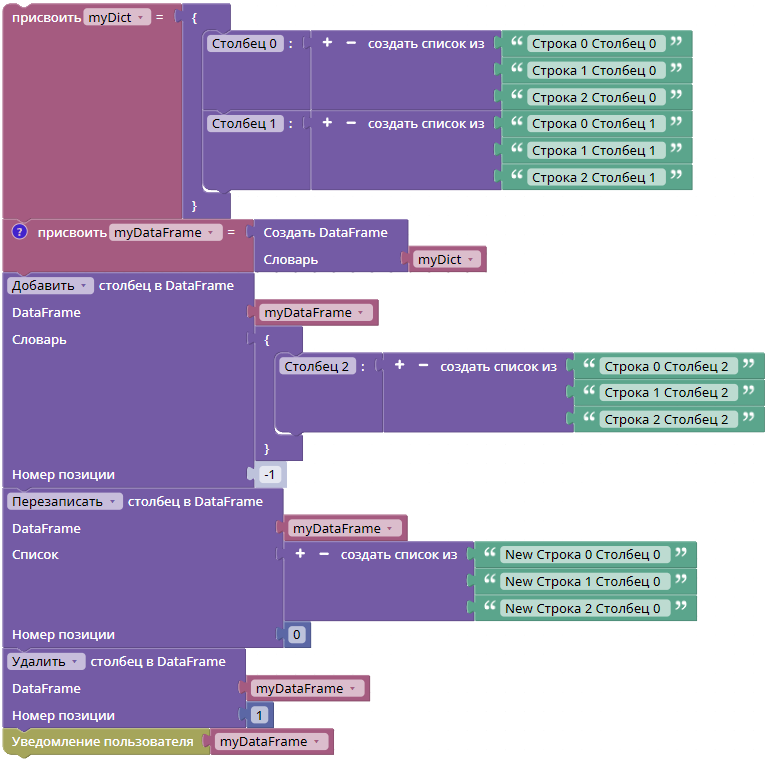Open the myDataFrame dropdown in the Добавить block
This screenshot has width=771, height=760.
click(315, 313)
